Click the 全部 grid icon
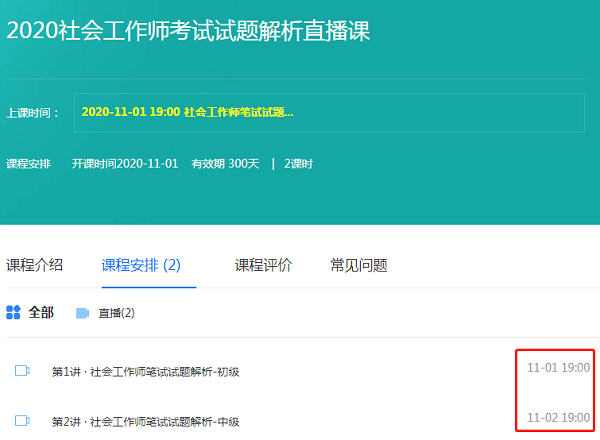The height and width of the screenshot is (440, 600). click(x=13, y=312)
